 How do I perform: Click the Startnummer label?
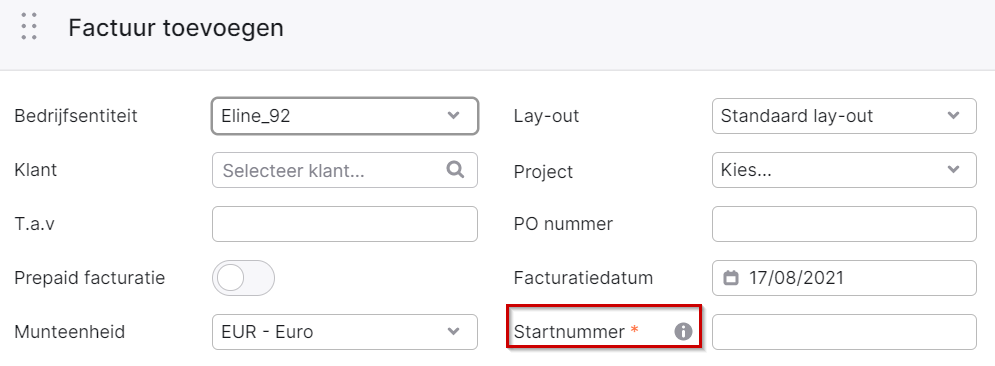(570, 332)
